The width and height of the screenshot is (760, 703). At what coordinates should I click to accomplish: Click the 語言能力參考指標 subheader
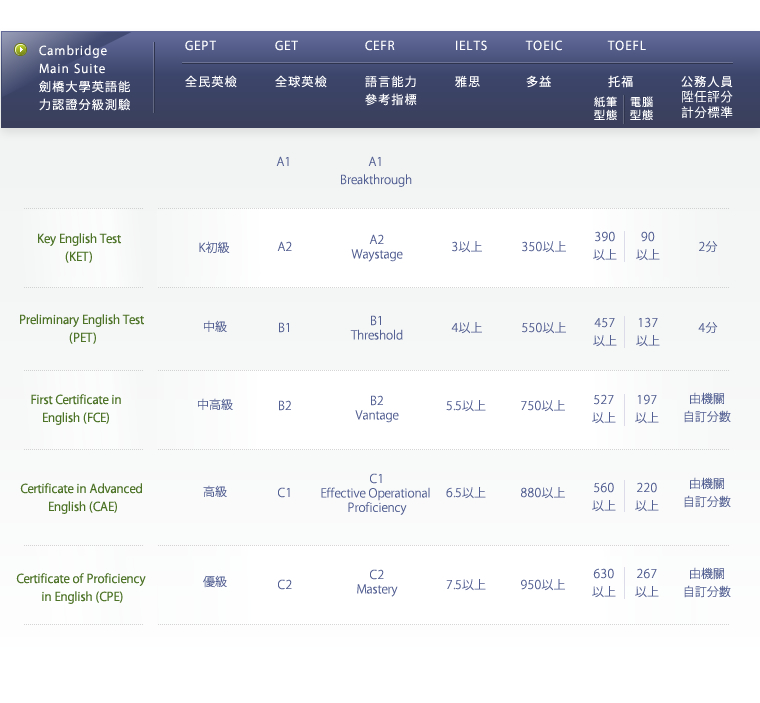[391, 91]
